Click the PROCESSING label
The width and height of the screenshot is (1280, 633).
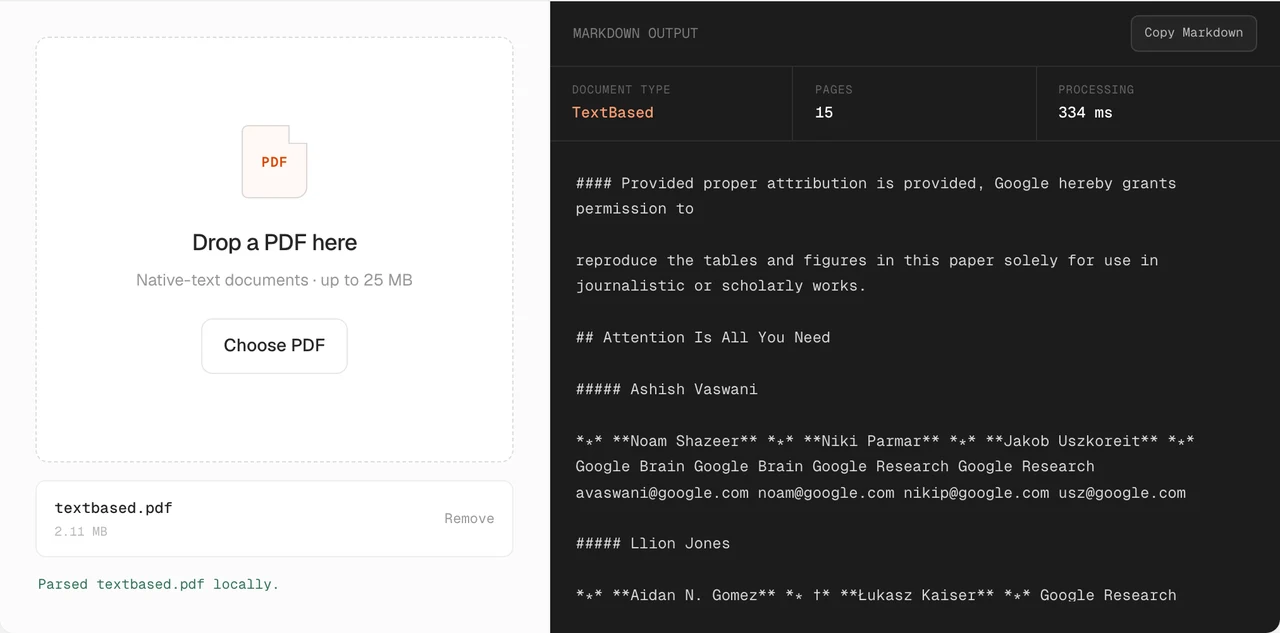point(1096,89)
